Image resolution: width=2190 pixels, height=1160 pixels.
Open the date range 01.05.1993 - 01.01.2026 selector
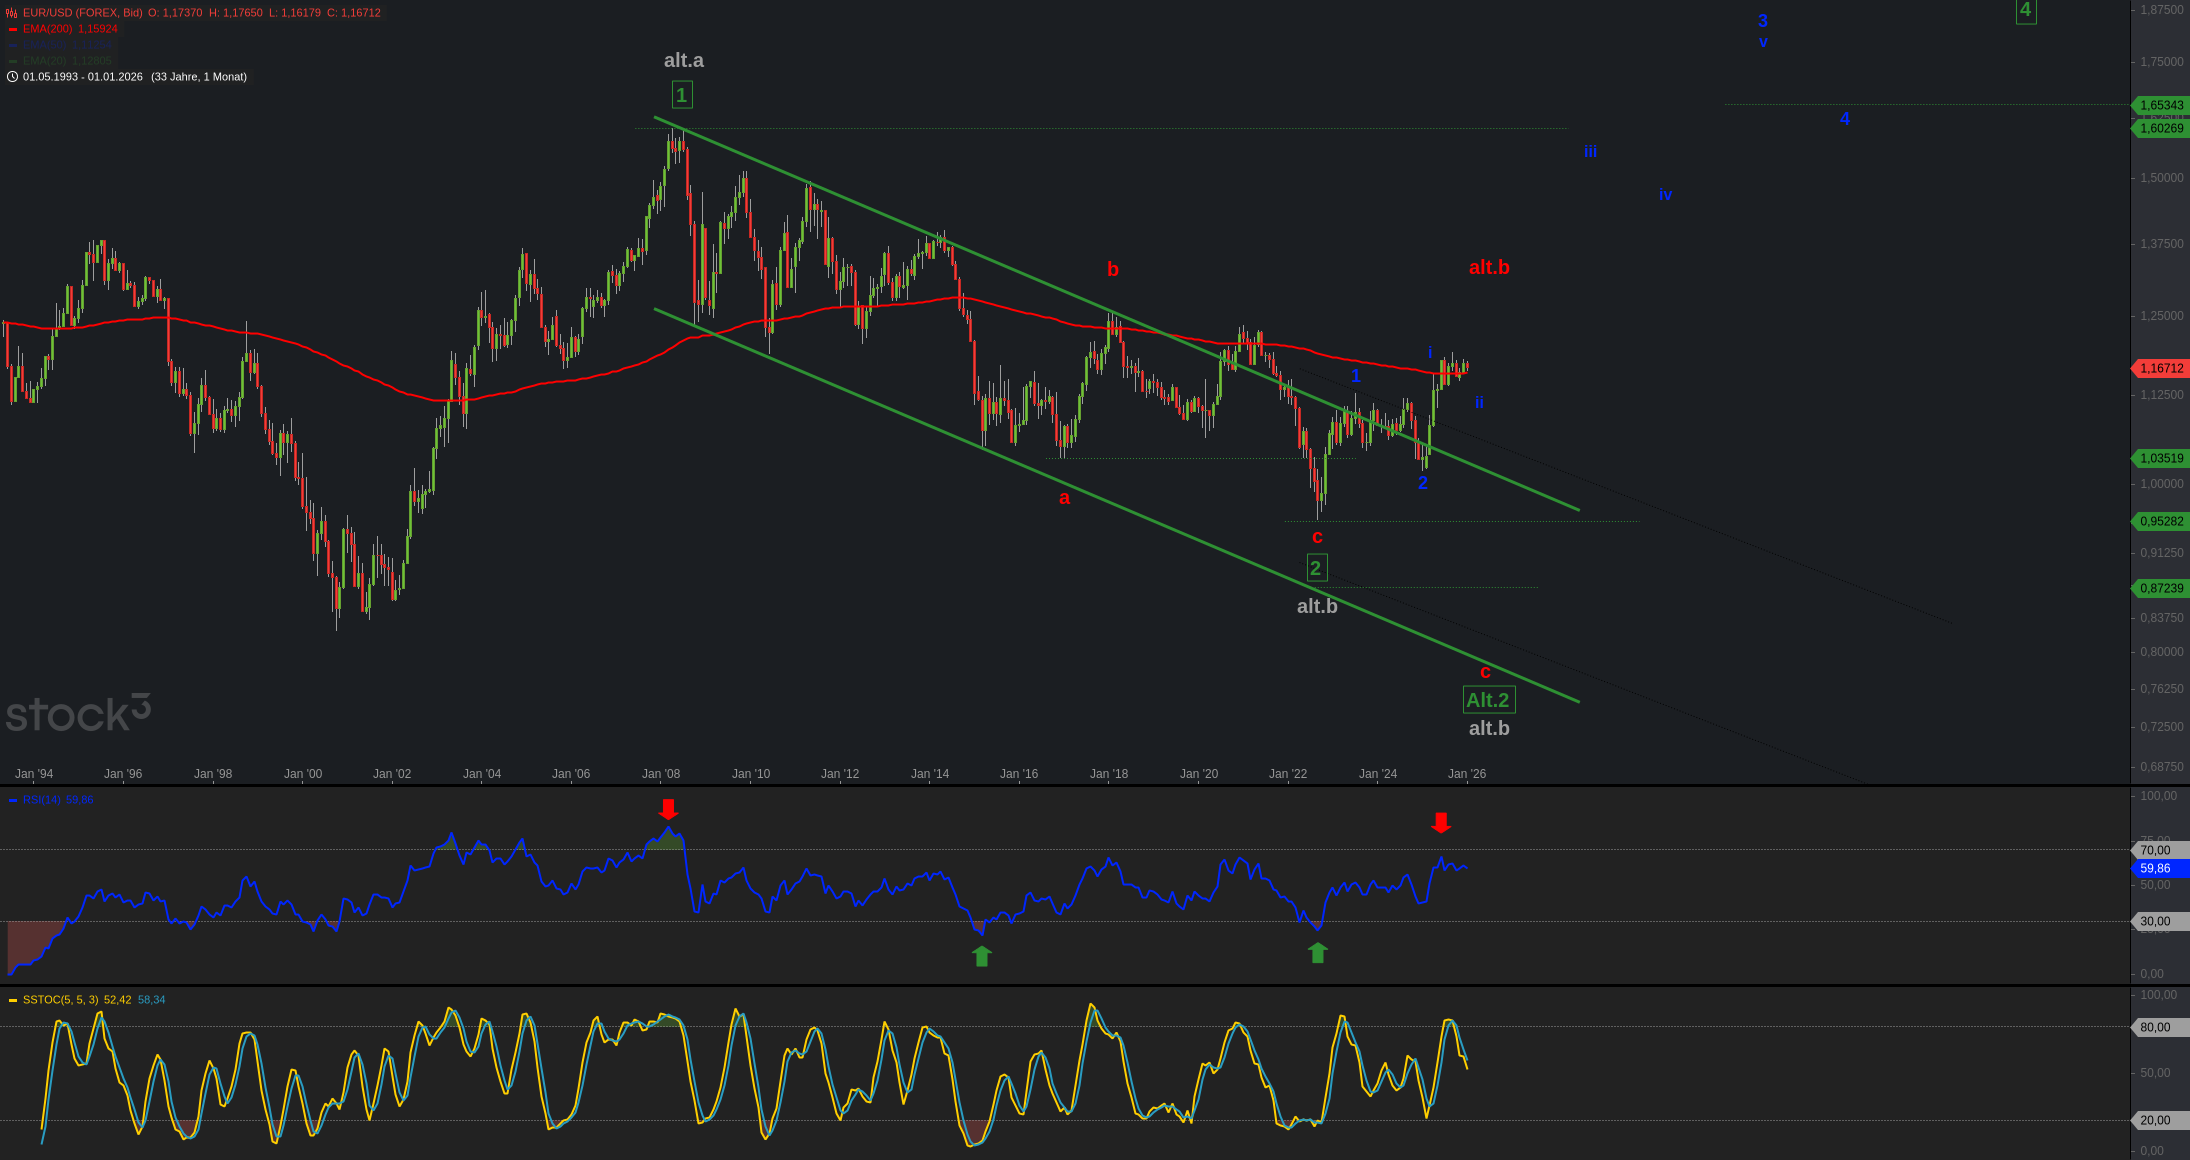(83, 77)
